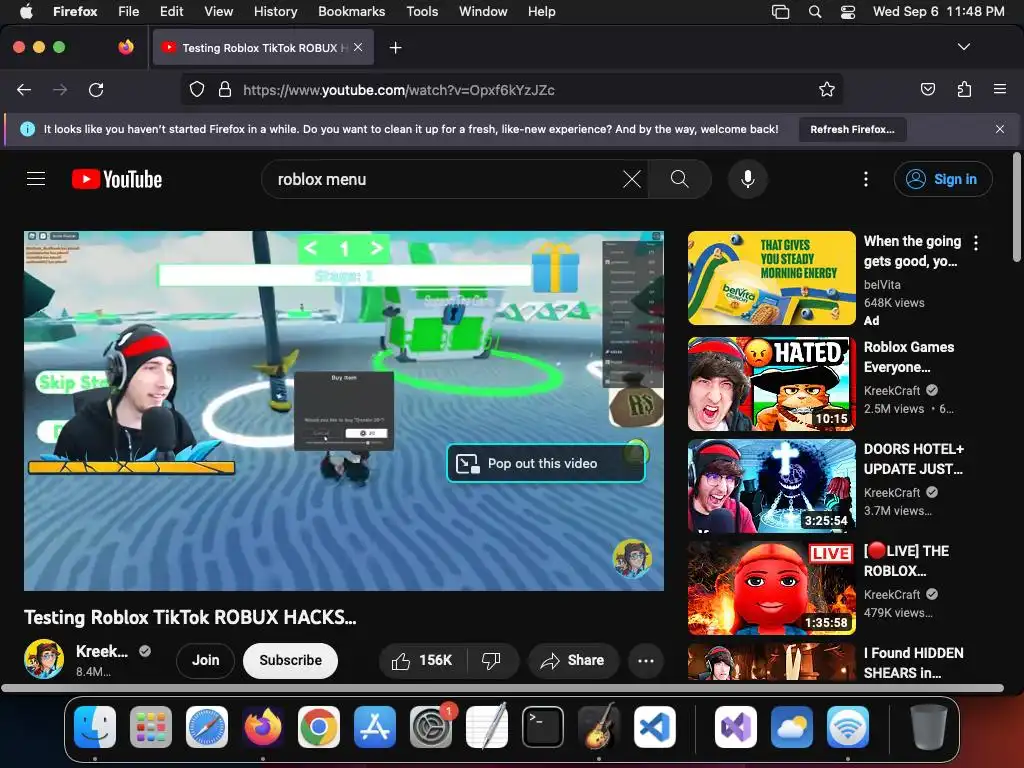Open the Help menu
Viewport: 1024px width, 768px height.
(541, 11)
